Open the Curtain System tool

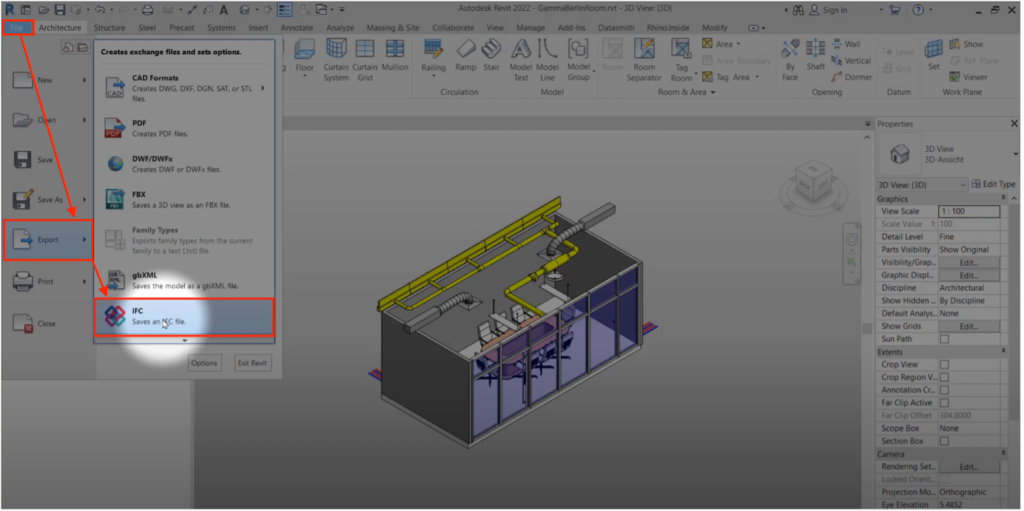click(336, 59)
